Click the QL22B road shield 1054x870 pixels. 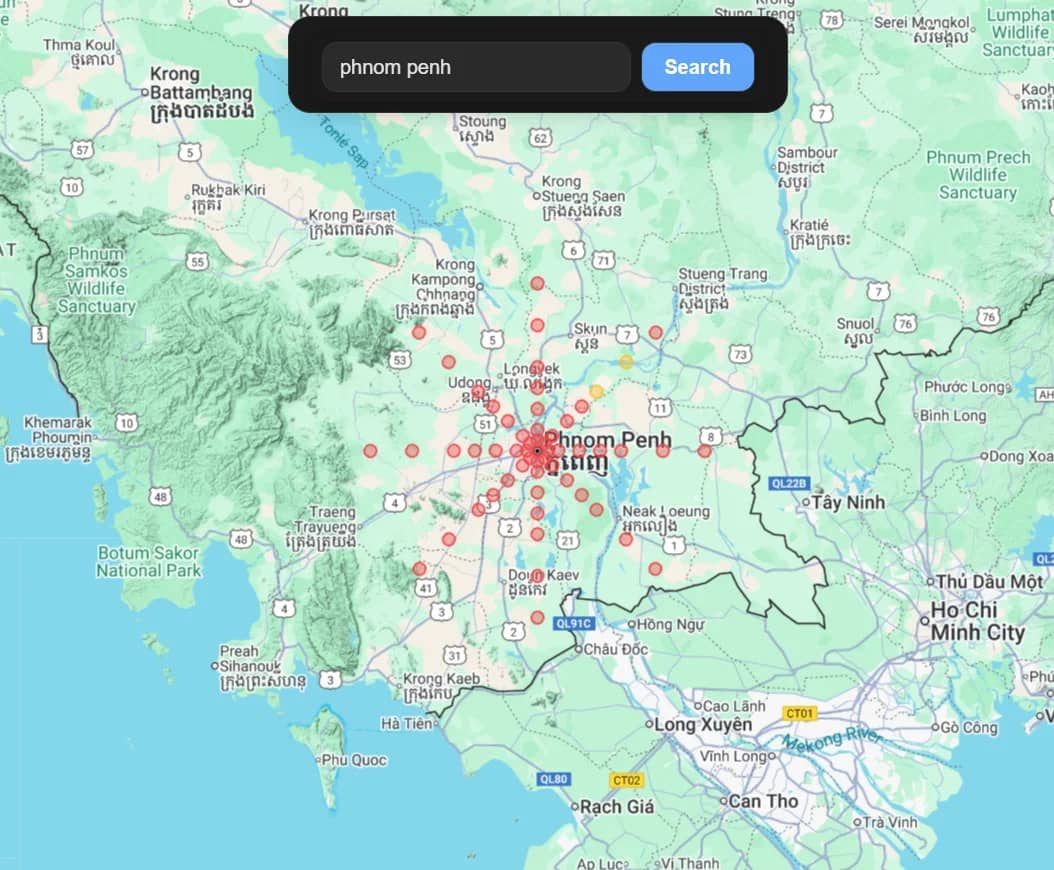(788, 483)
